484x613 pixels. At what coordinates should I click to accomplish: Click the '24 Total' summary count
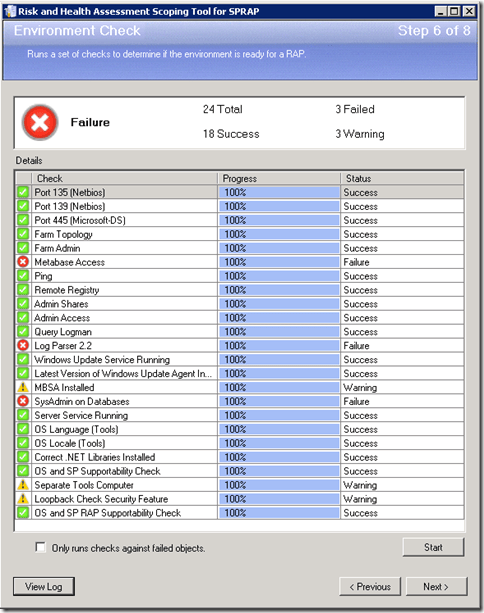coord(222,109)
